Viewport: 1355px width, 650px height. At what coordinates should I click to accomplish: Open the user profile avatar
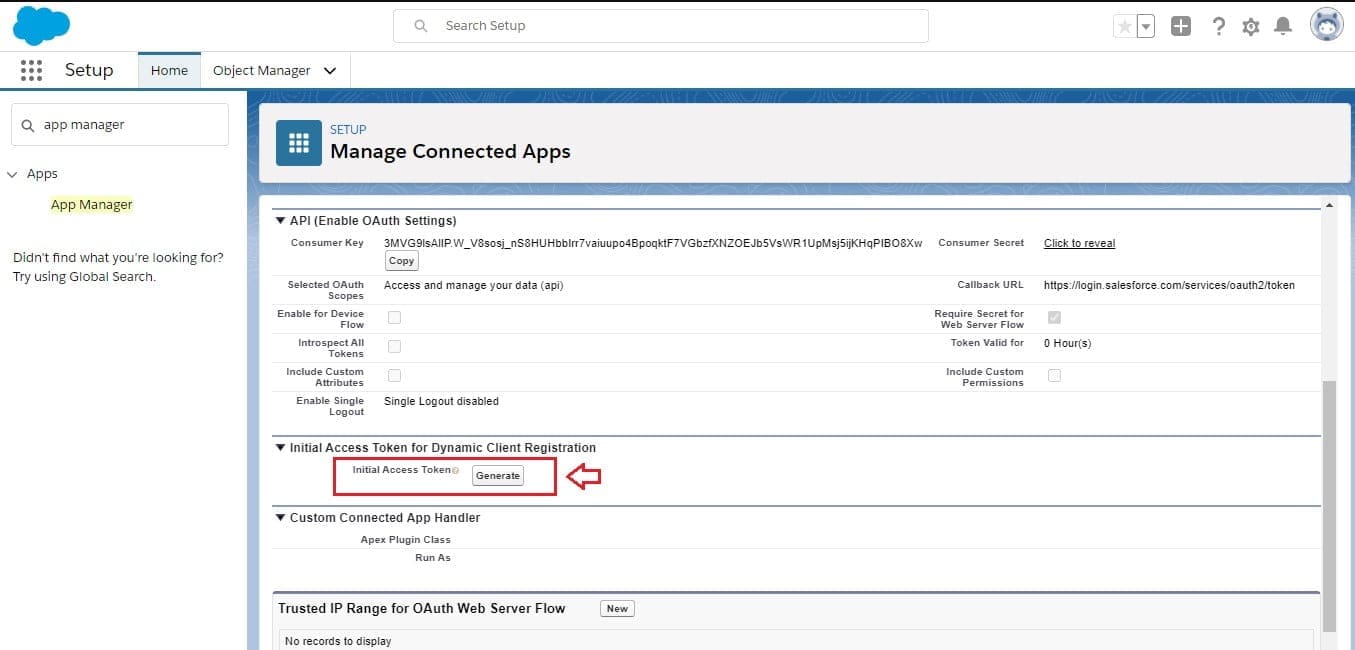1326,25
